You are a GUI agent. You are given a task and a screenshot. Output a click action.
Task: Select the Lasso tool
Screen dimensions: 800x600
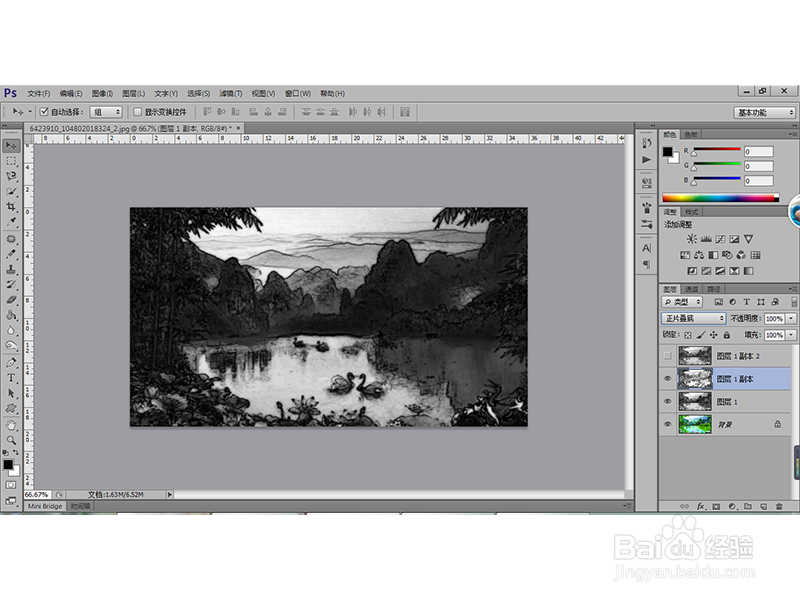11,177
